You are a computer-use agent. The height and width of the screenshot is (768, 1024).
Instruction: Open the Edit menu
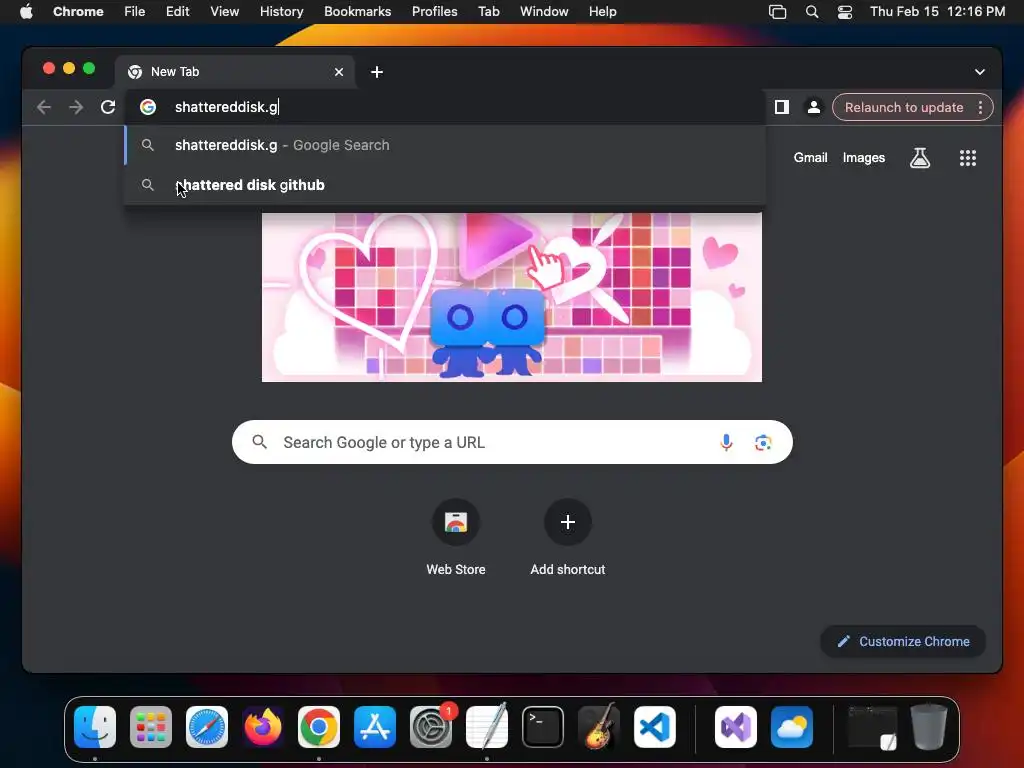[x=177, y=12]
